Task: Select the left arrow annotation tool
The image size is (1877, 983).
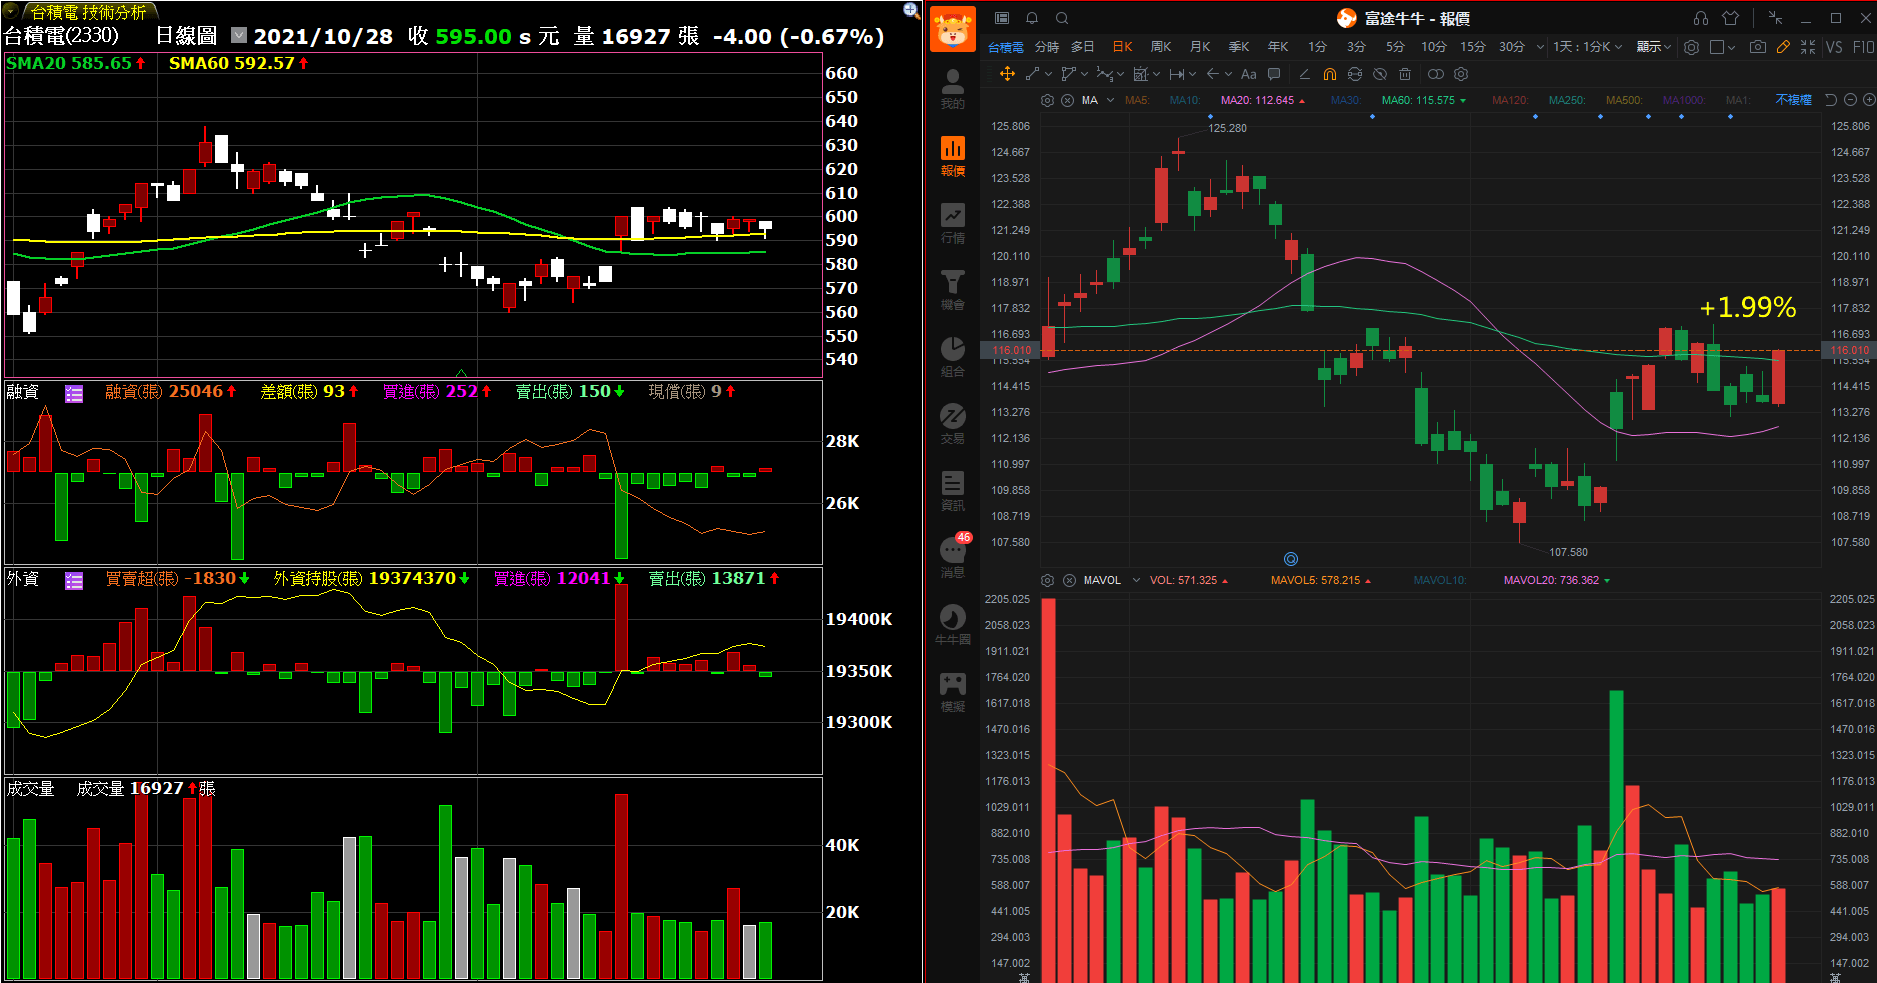Action: [x=1213, y=74]
